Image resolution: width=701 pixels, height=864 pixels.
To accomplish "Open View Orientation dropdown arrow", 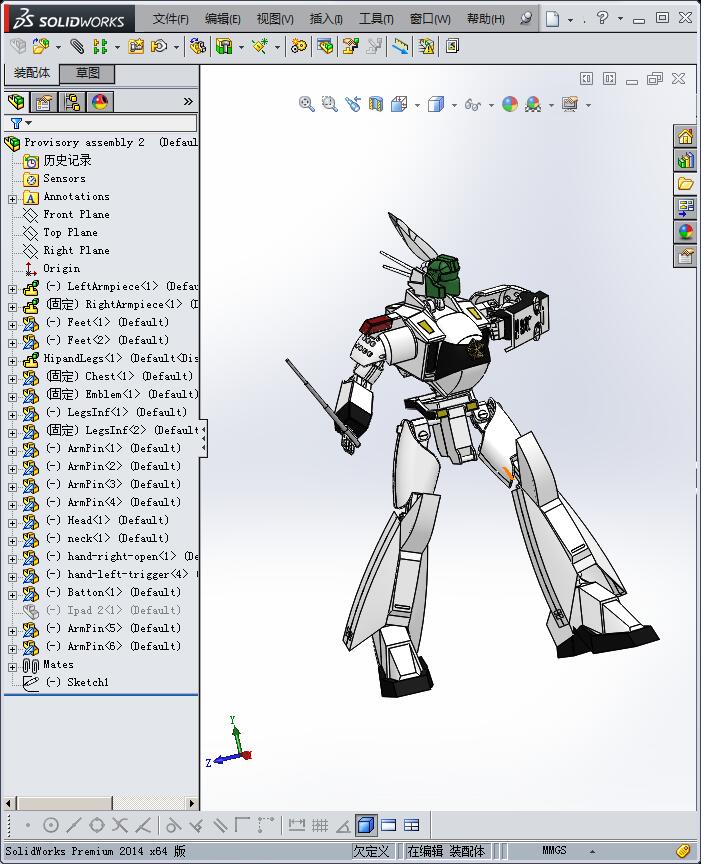I will coord(417,105).
